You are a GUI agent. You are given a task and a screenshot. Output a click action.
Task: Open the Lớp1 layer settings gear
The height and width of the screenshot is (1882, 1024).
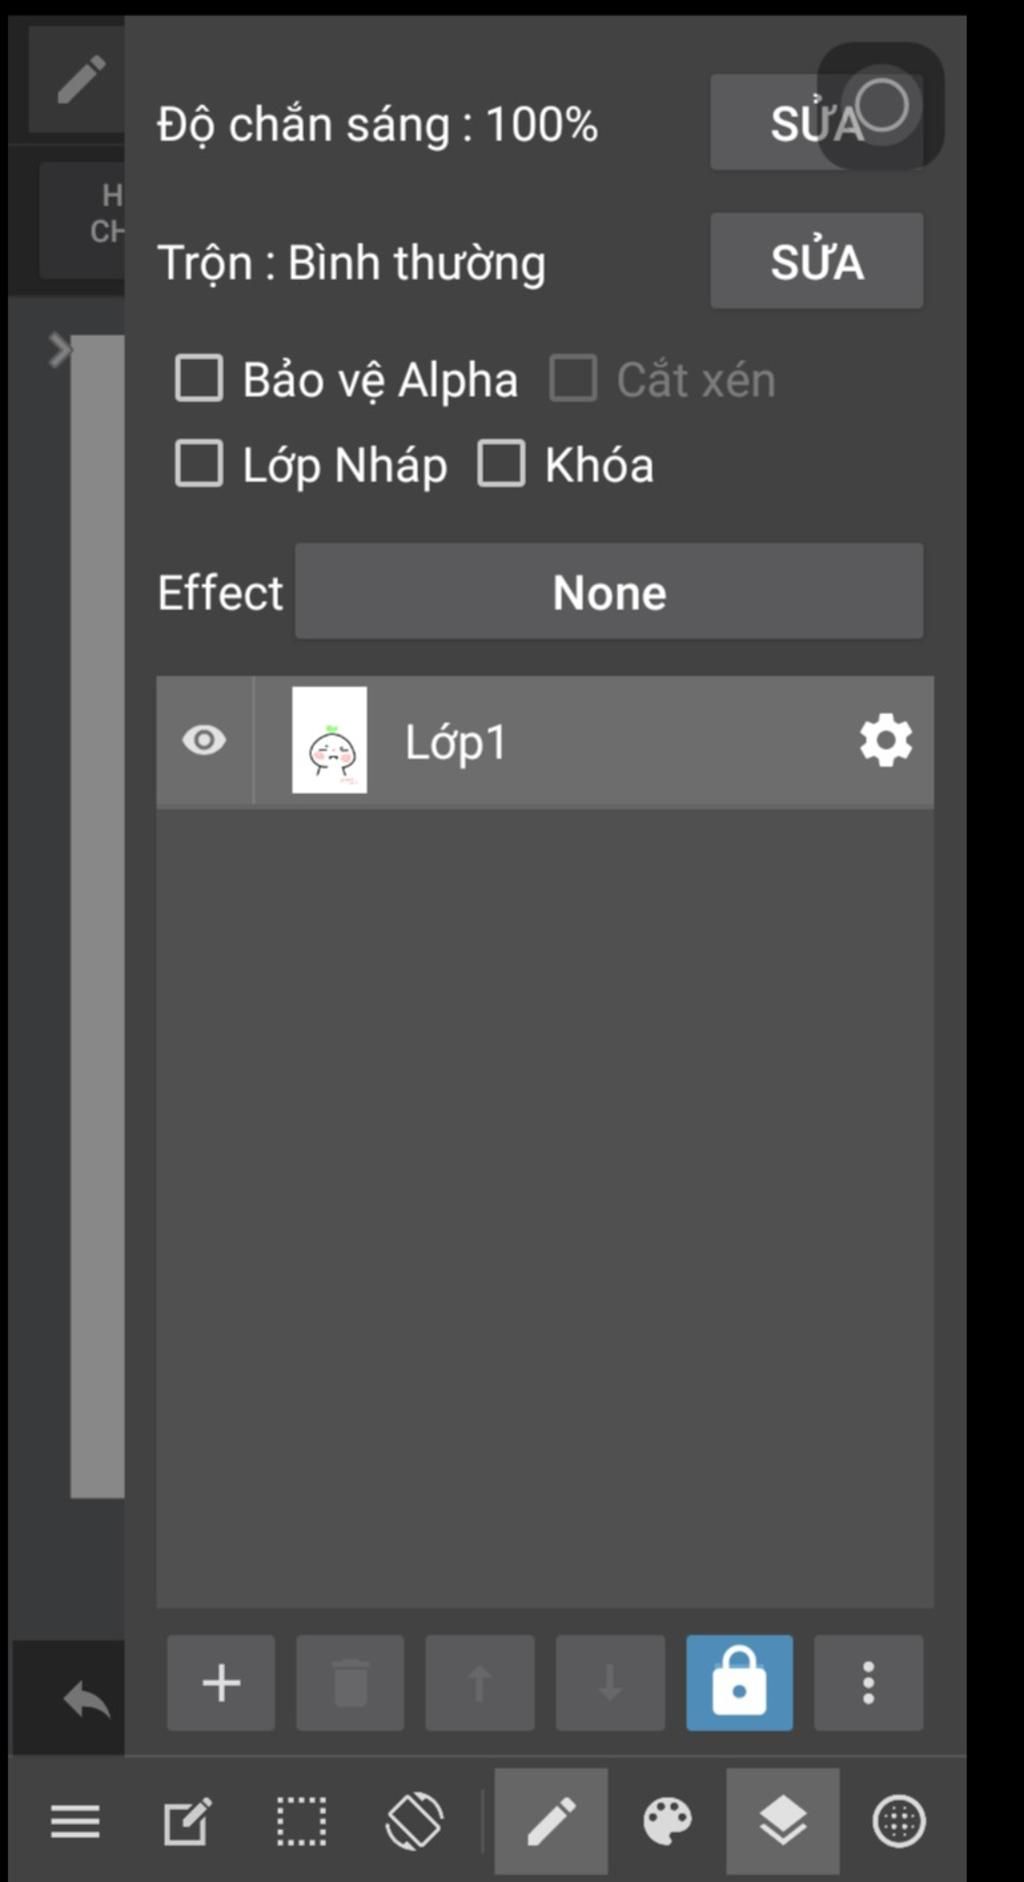(886, 741)
